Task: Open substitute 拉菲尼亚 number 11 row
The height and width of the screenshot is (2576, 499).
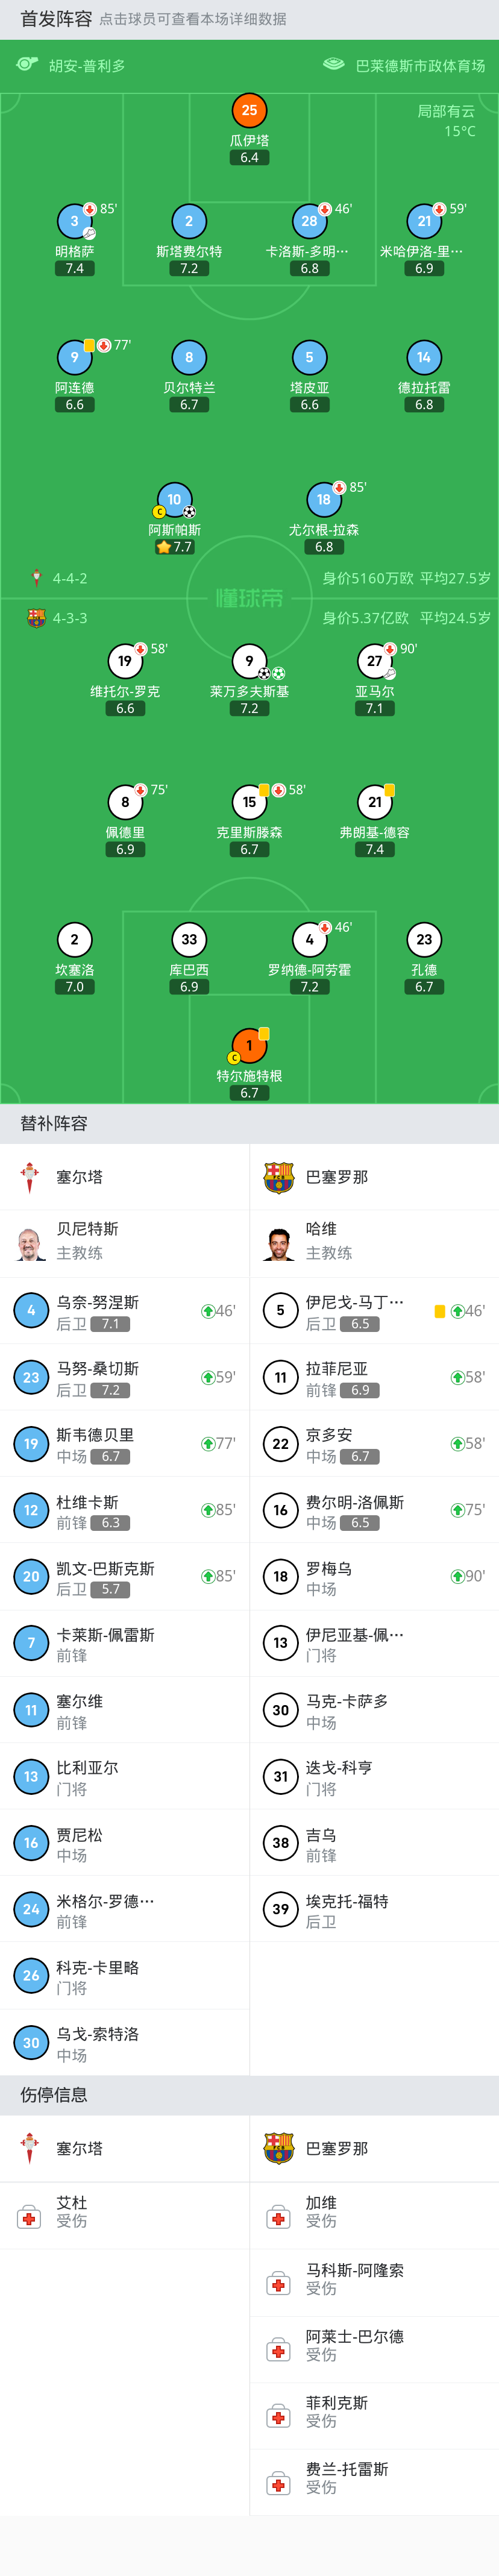Action: (x=374, y=1377)
